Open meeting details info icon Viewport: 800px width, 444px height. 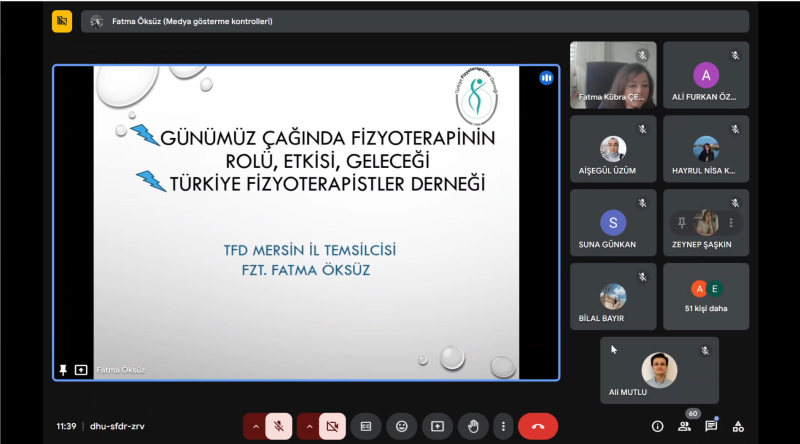click(x=658, y=426)
